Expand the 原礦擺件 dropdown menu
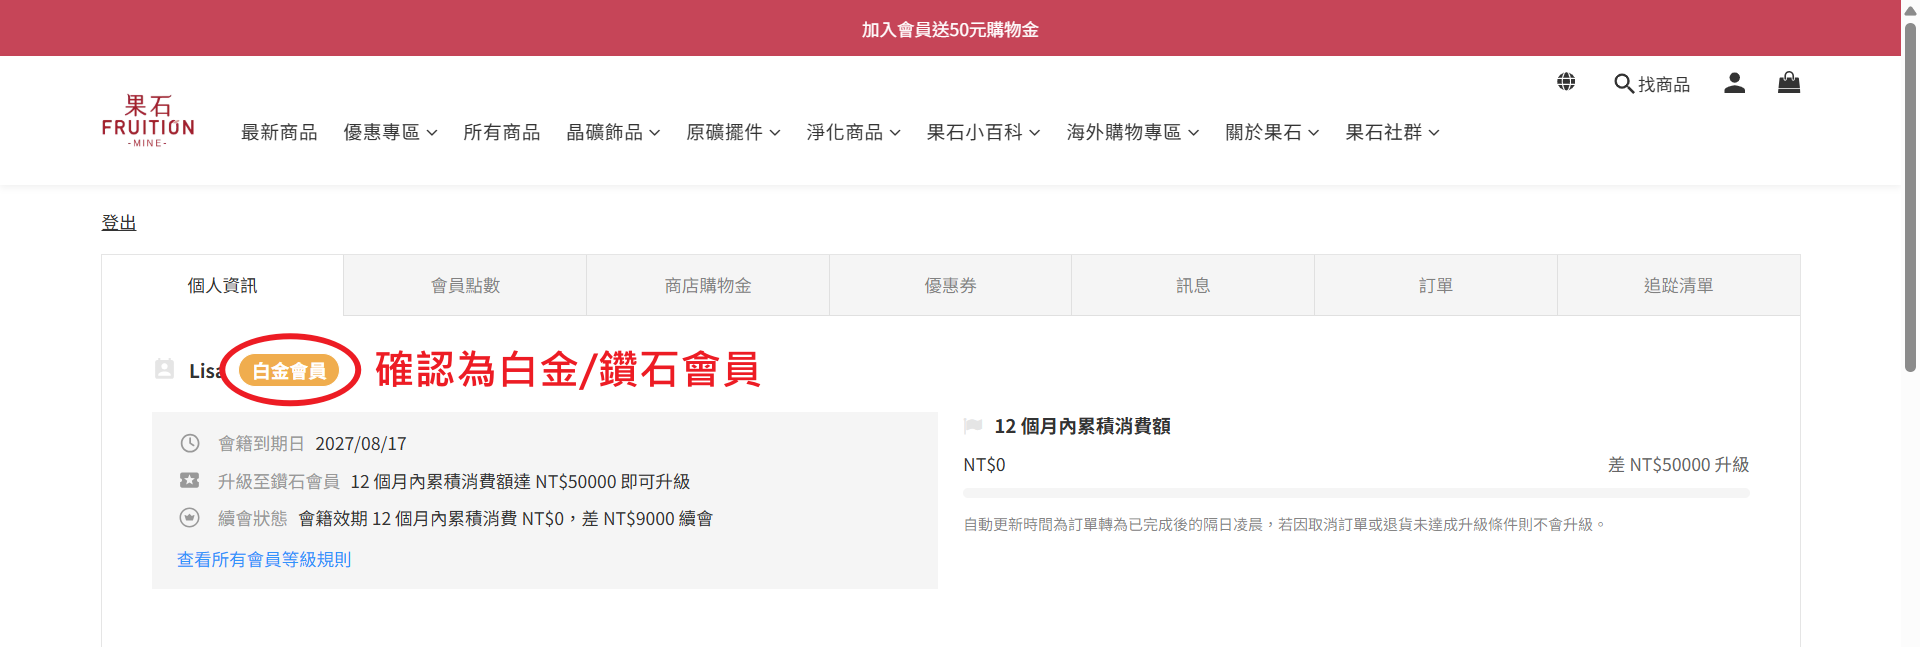 pyautogui.click(x=733, y=132)
